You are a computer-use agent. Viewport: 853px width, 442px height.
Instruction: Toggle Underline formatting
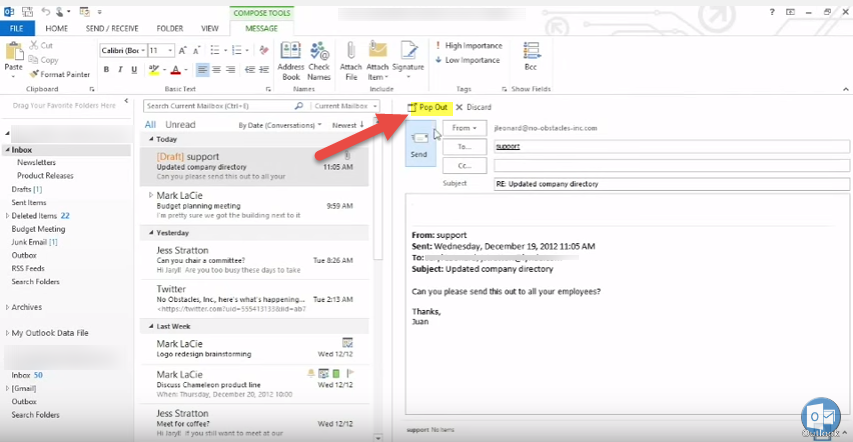135,69
